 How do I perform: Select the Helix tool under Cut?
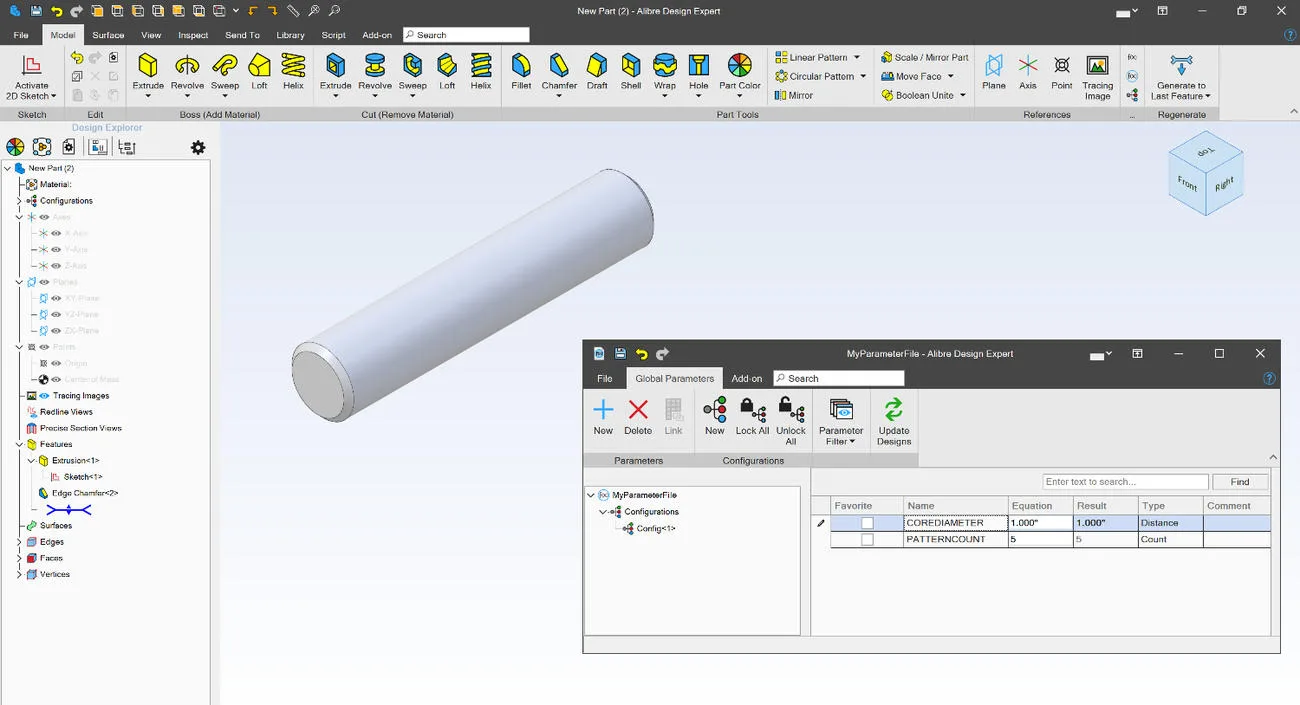pos(481,71)
